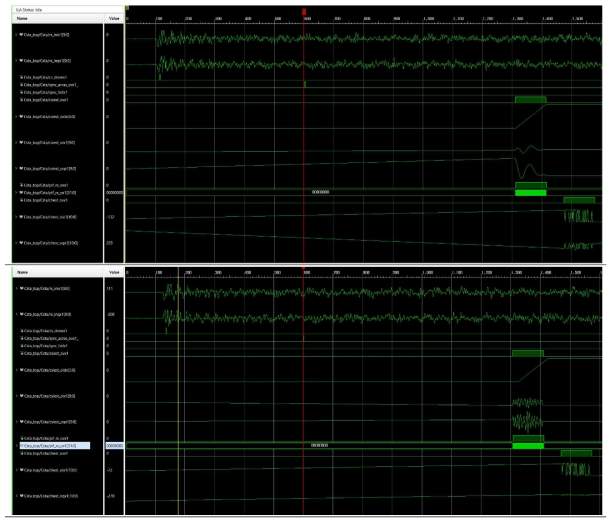Select rx_done signal name in lower panel
Viewport: 615px width, 525px height.
coord(45,331)
